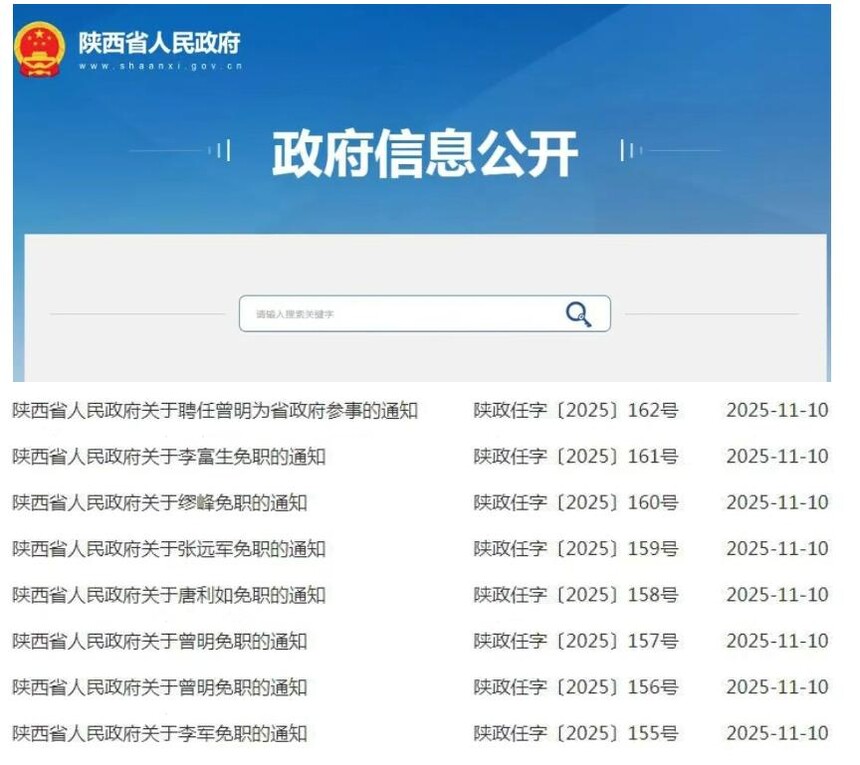Click the date beside the 李军免职 notice

point(779,733)
